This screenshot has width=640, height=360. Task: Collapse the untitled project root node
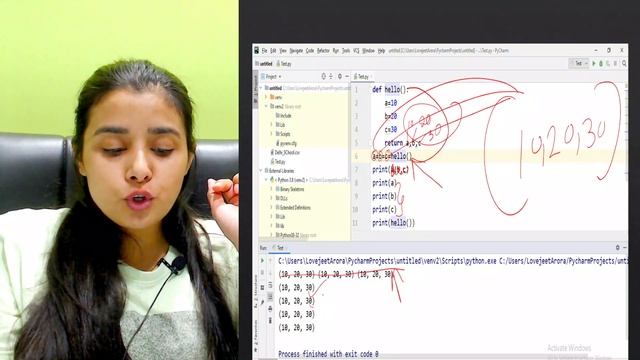[261, 88]
